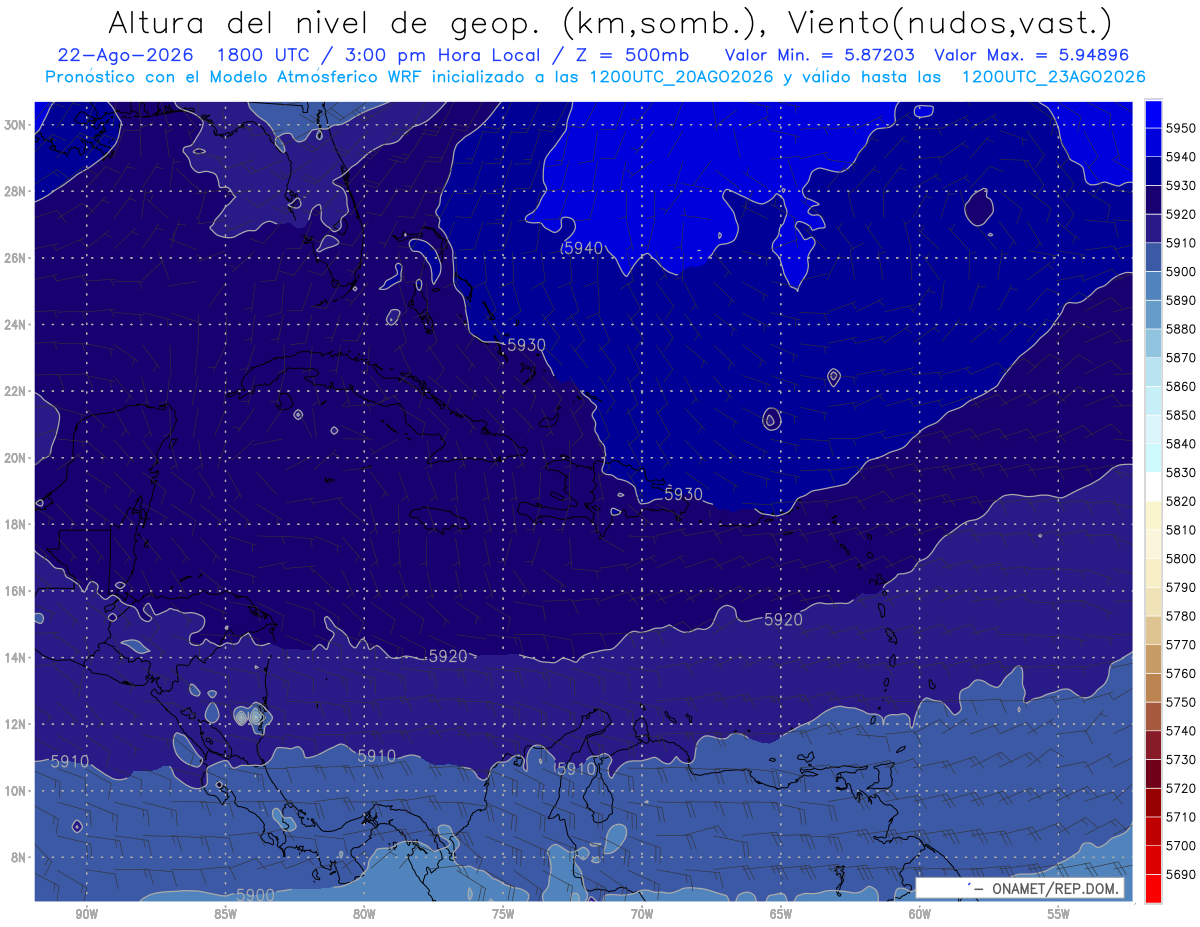The height and width of the screenshot is (927, 1200).
Task: Click the 5890 color scale label
Action: (1180, 300)
